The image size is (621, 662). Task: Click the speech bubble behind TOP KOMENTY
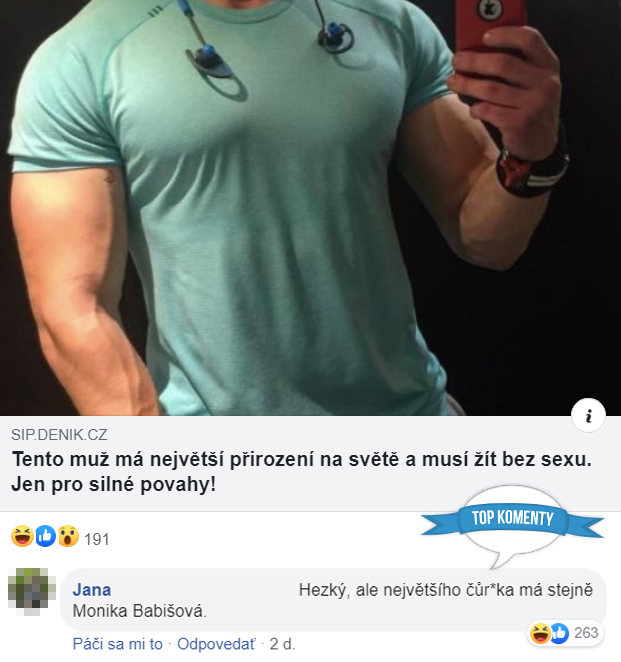tap(512, 525)
